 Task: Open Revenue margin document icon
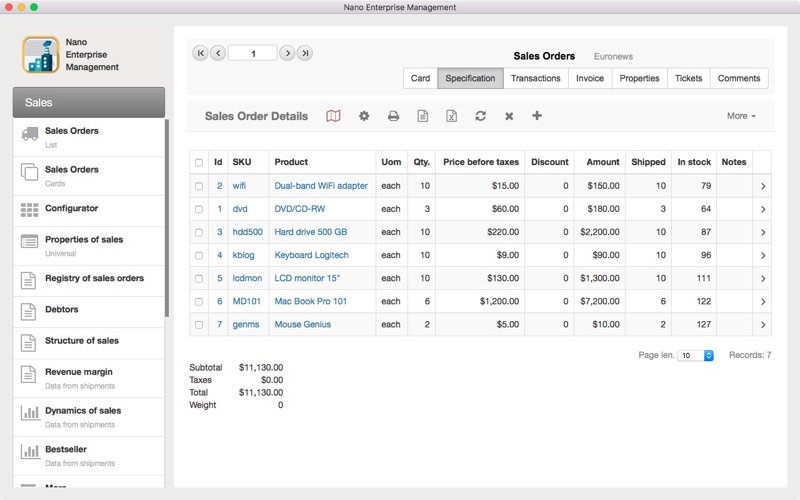[29, 374]
